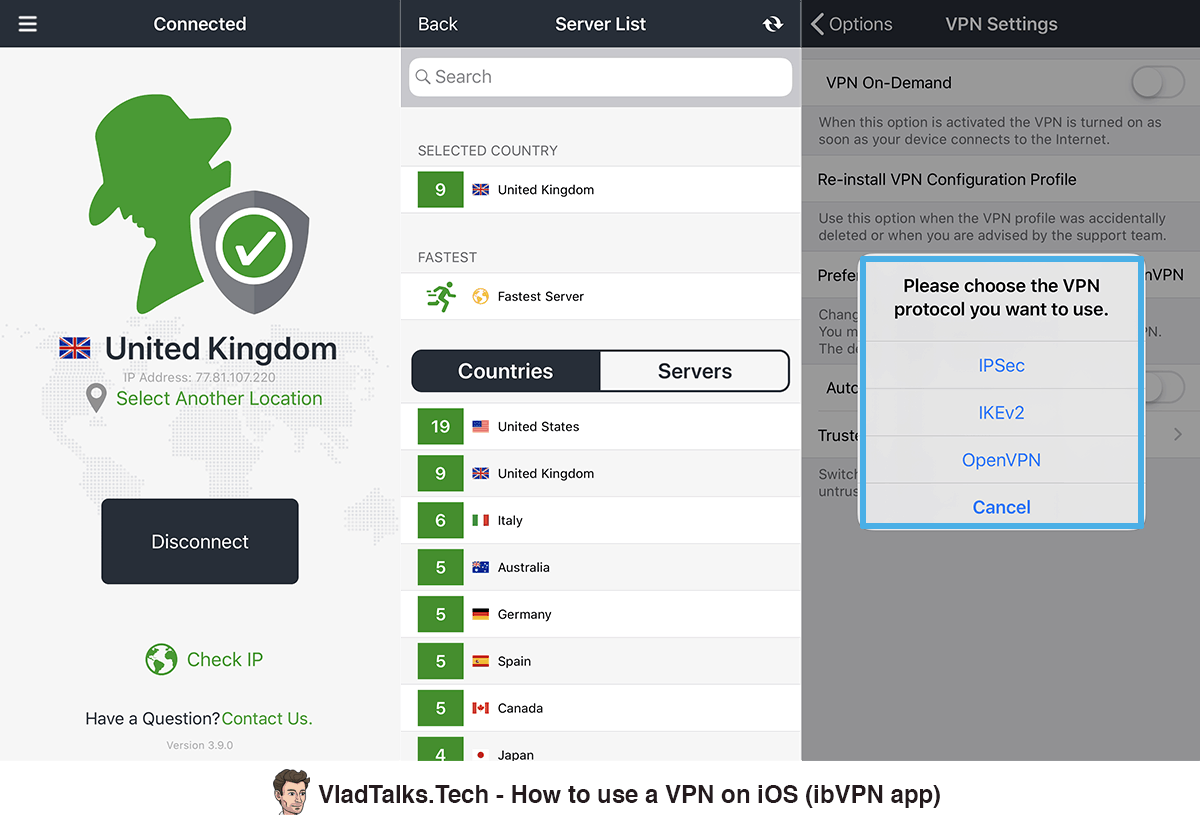Choose IPSec protocol
Viewport: 1200px width, 815px height.
click(x=1001, y=365)
